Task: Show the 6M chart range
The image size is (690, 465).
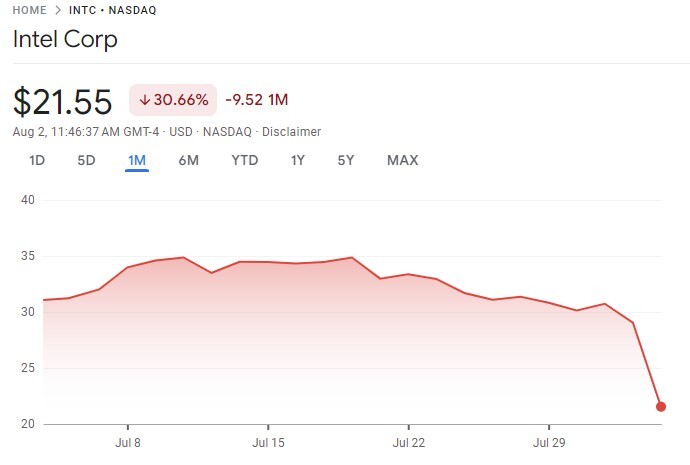Action: (x=189, y=160)
